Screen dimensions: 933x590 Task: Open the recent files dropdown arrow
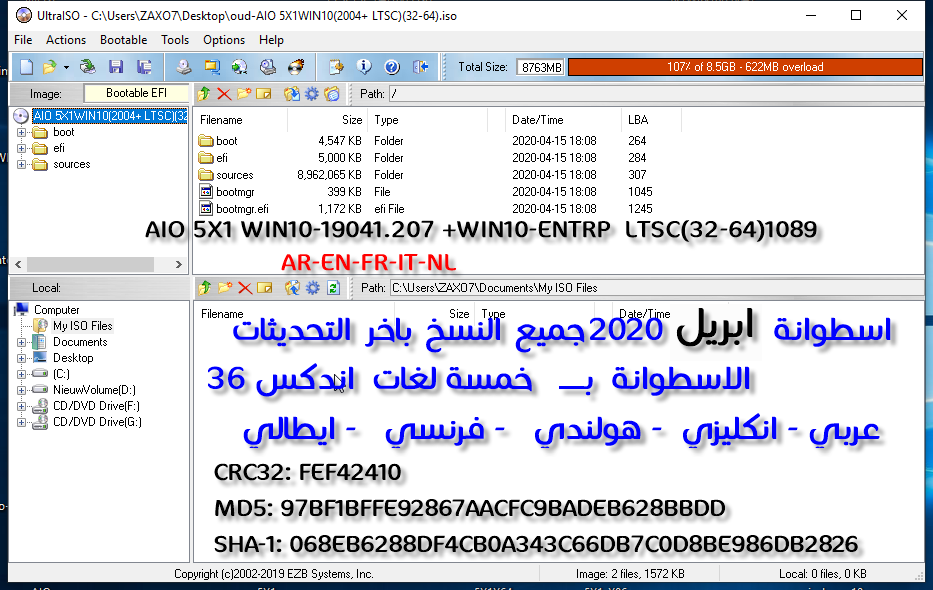point(66,67)
